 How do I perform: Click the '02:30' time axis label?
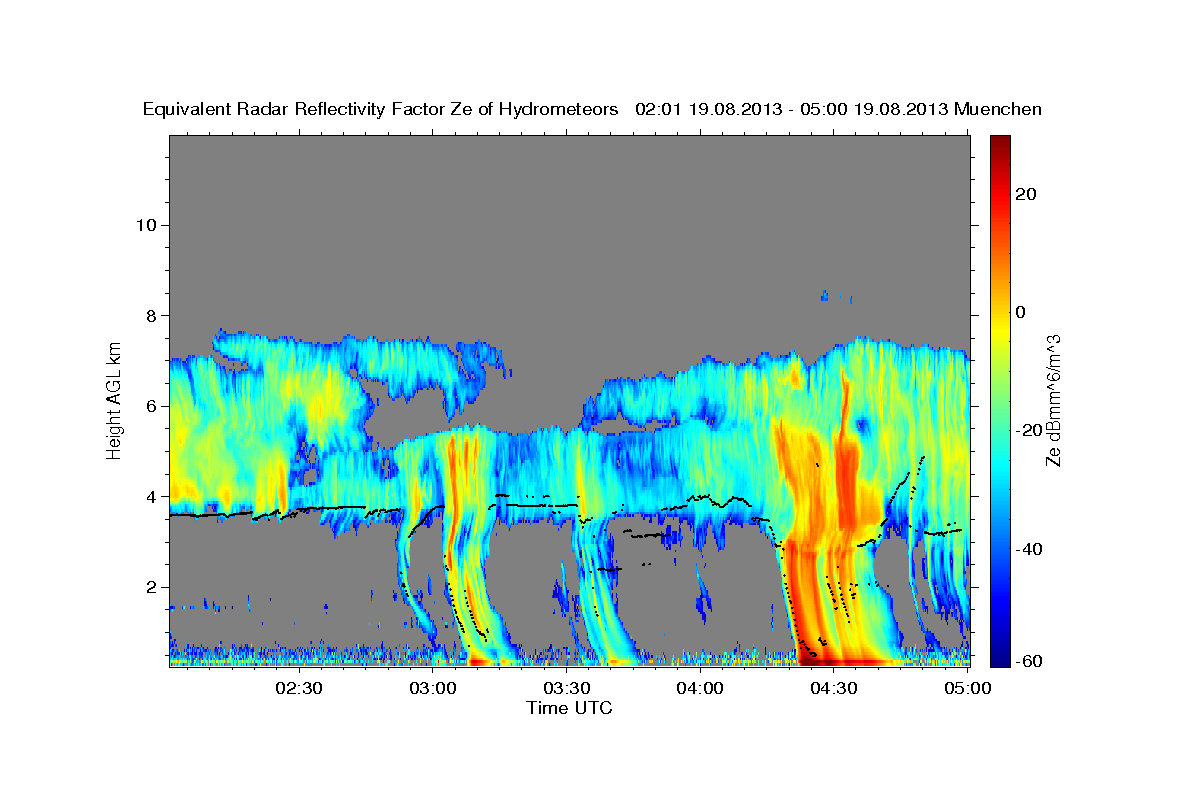pyautogui.click(x=298, y=687)
